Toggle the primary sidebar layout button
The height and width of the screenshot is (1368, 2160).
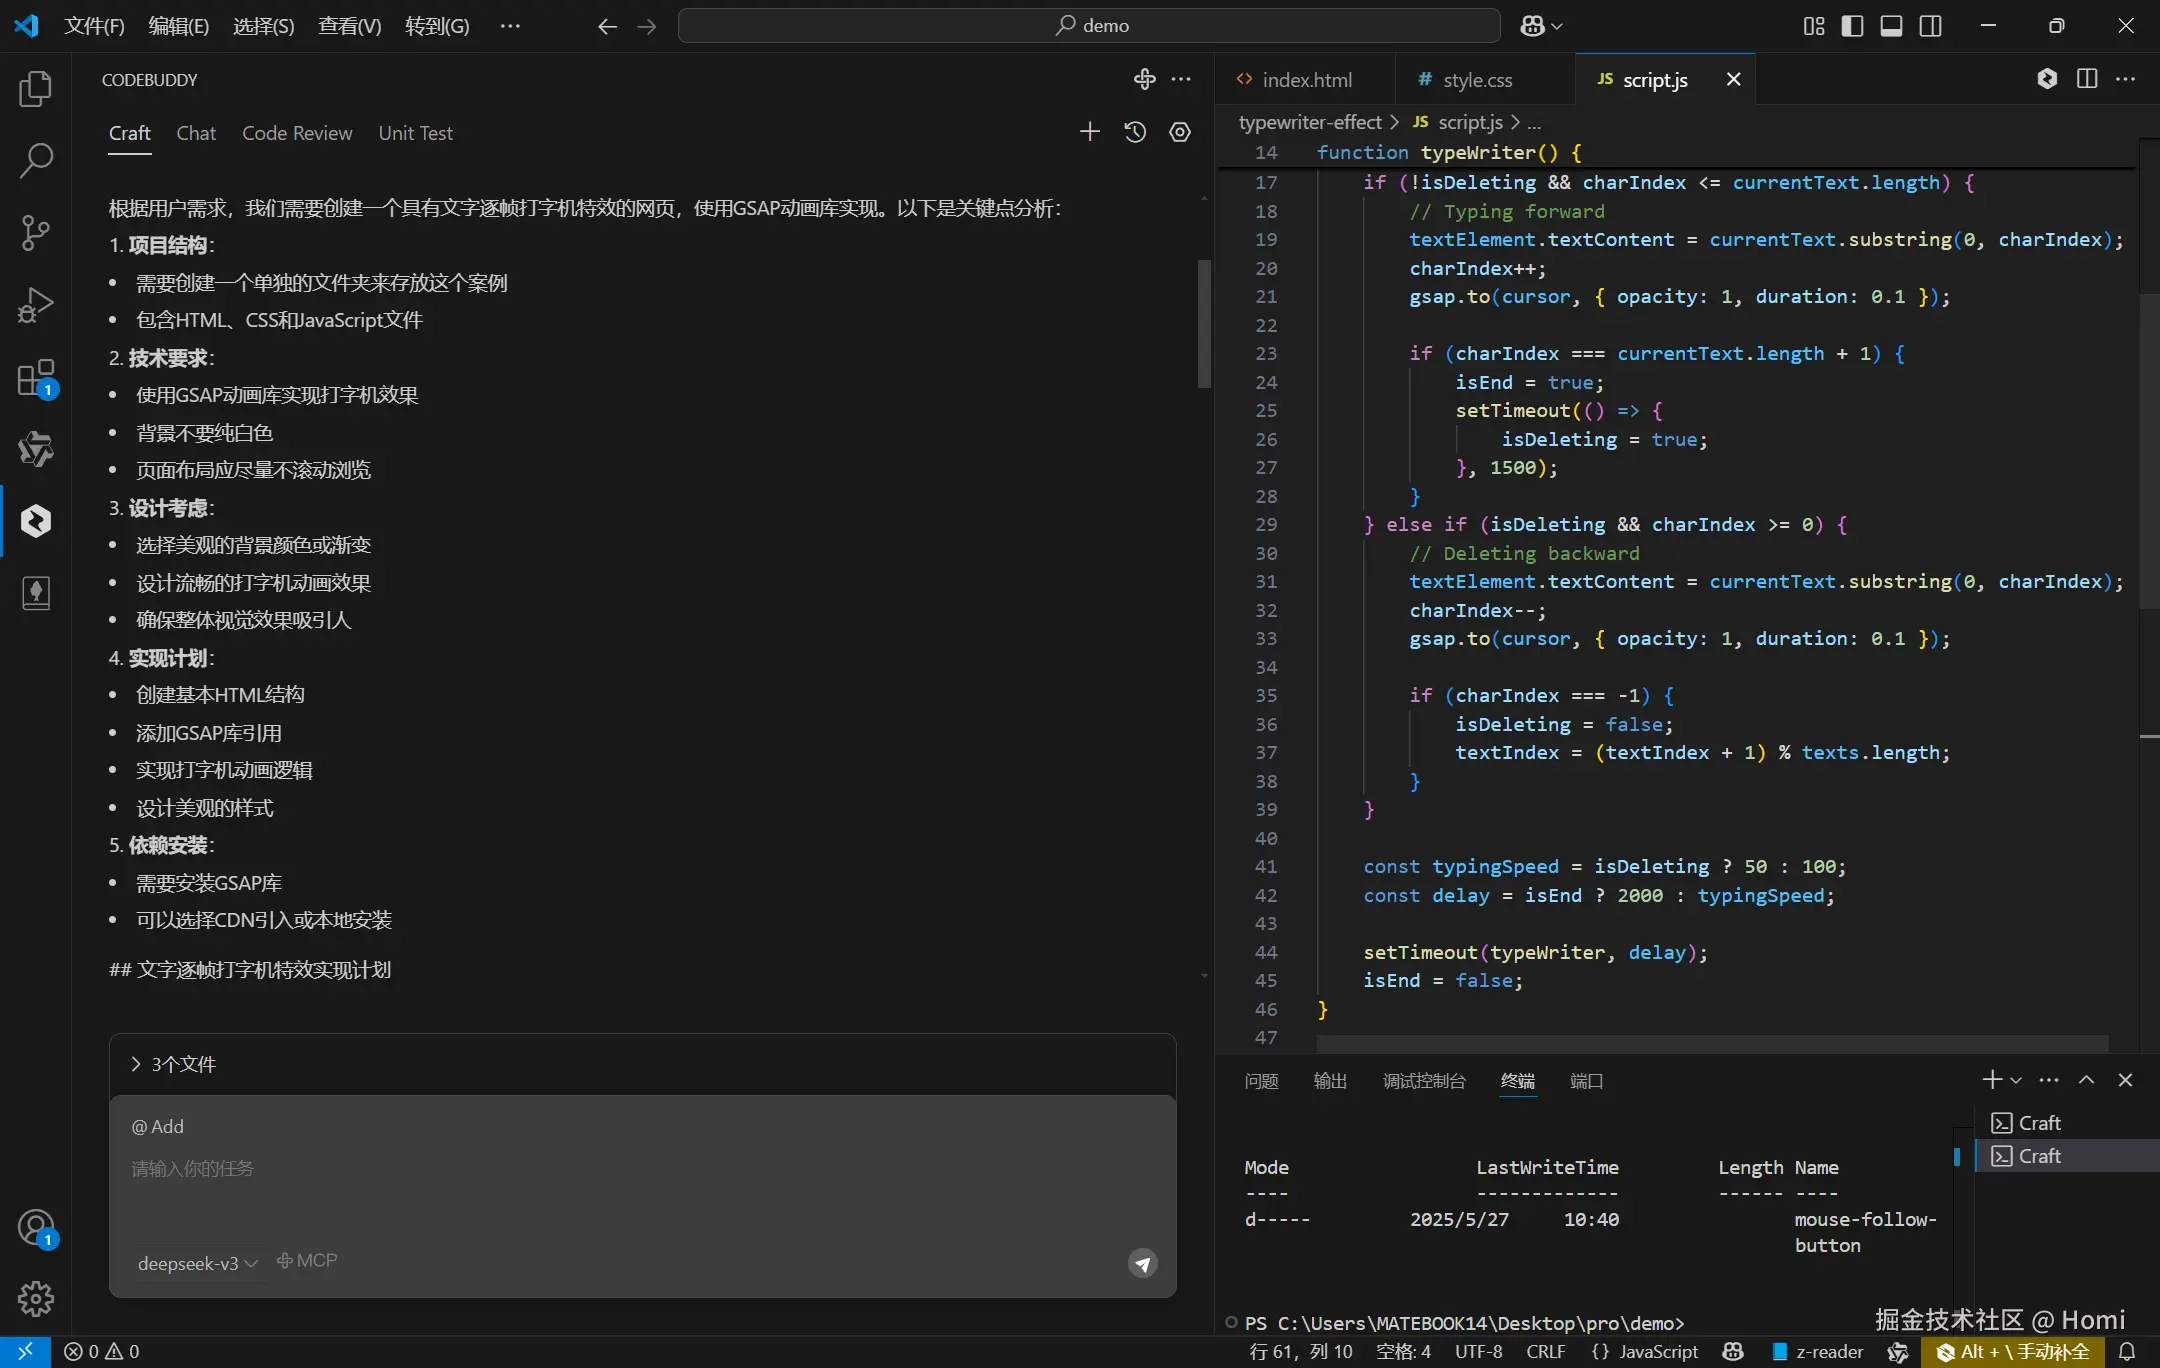coord(1852,26)
